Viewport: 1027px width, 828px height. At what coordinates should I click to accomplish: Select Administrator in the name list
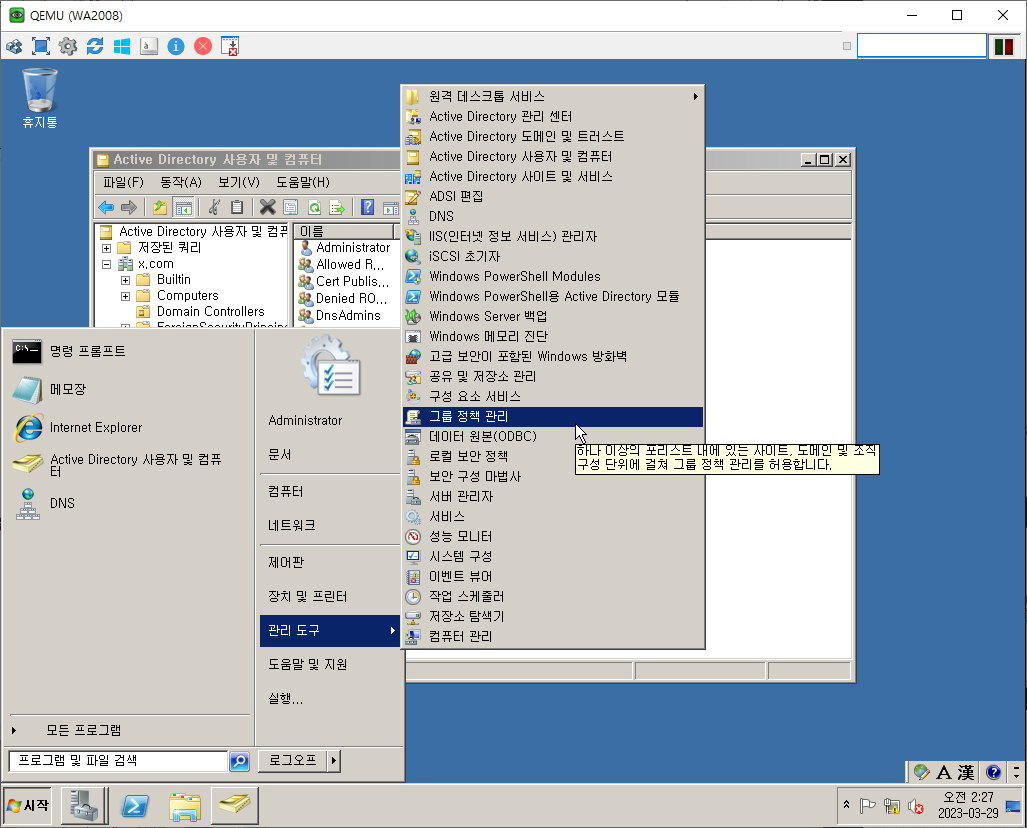(352, 248)
